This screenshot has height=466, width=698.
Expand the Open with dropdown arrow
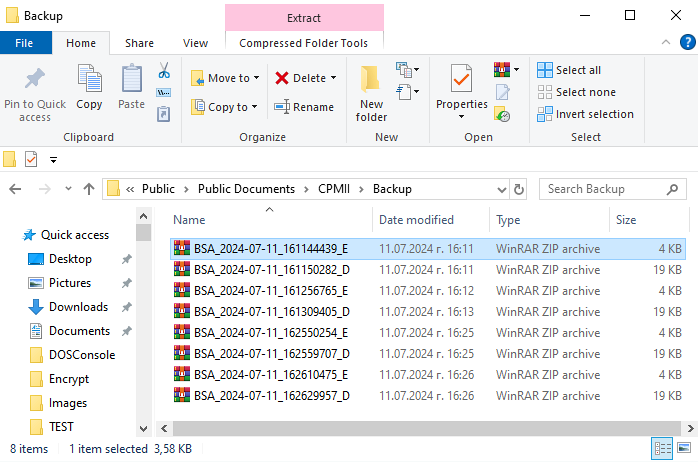(516, 69)
